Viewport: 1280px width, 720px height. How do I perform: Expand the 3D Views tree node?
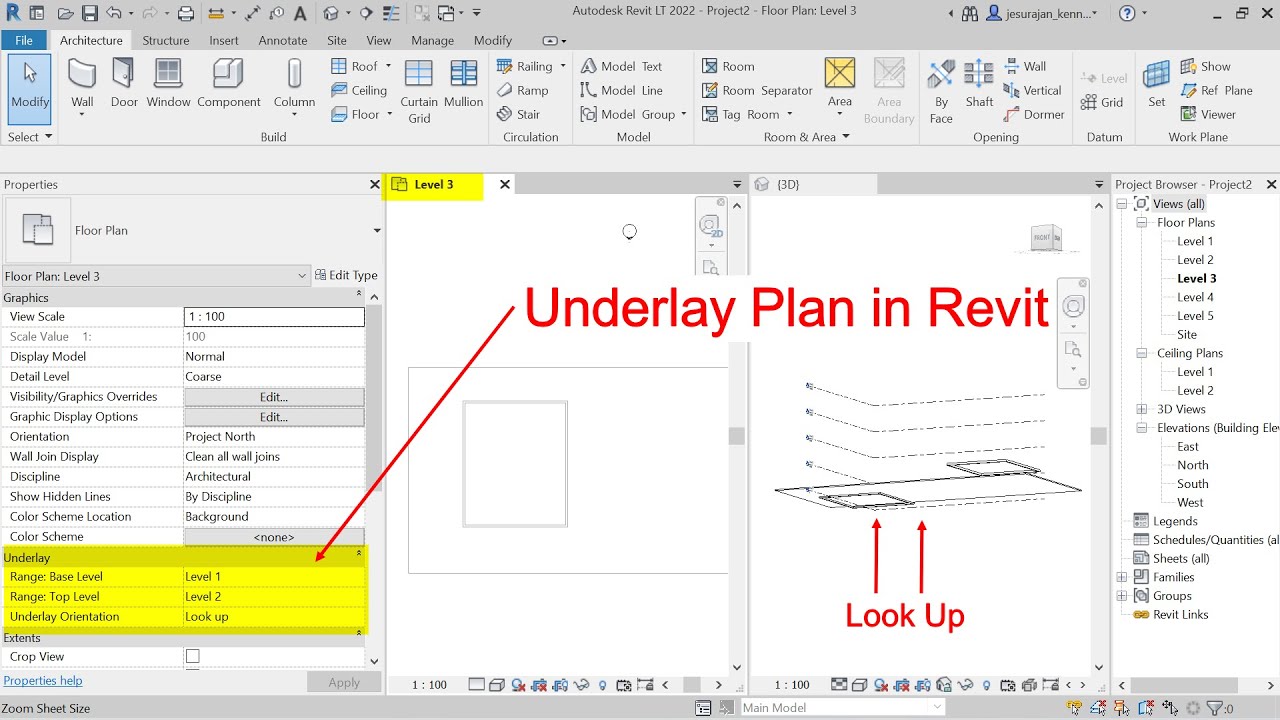[1141, 409]
